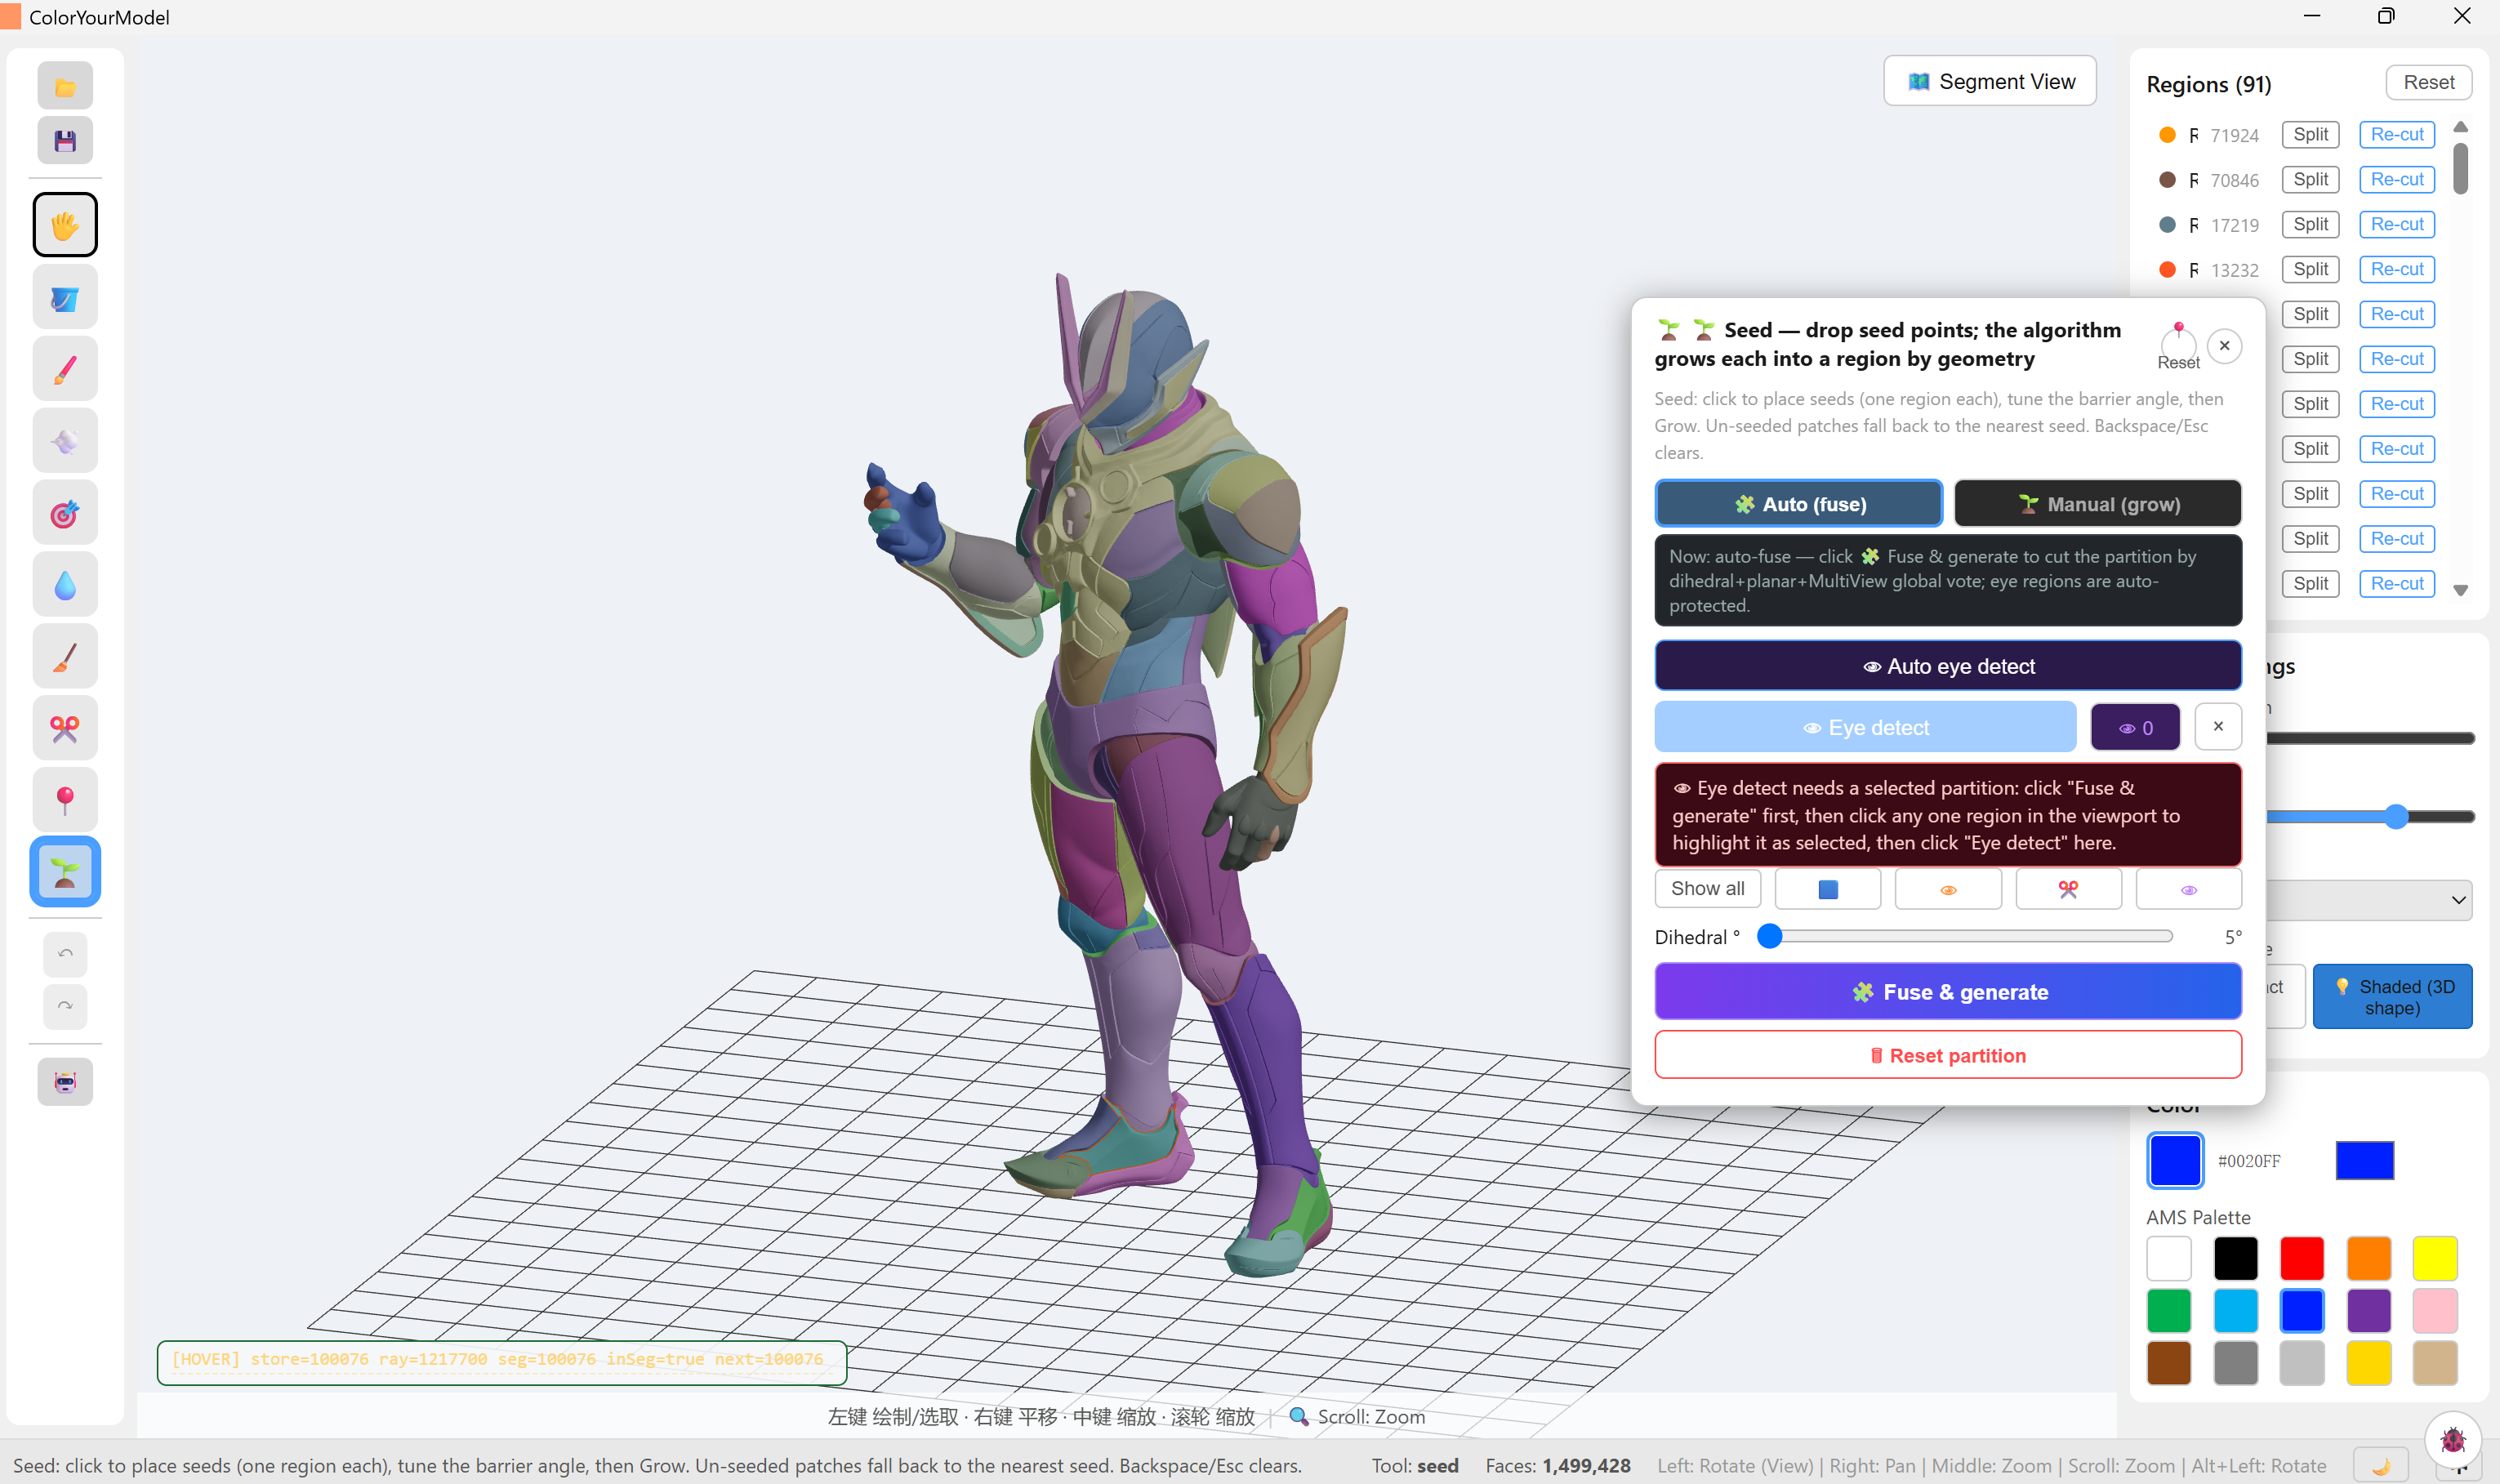Click current color swatch #0020FF
The width and height of the screenshot is (2500, 1484).
[2175, 1160]
